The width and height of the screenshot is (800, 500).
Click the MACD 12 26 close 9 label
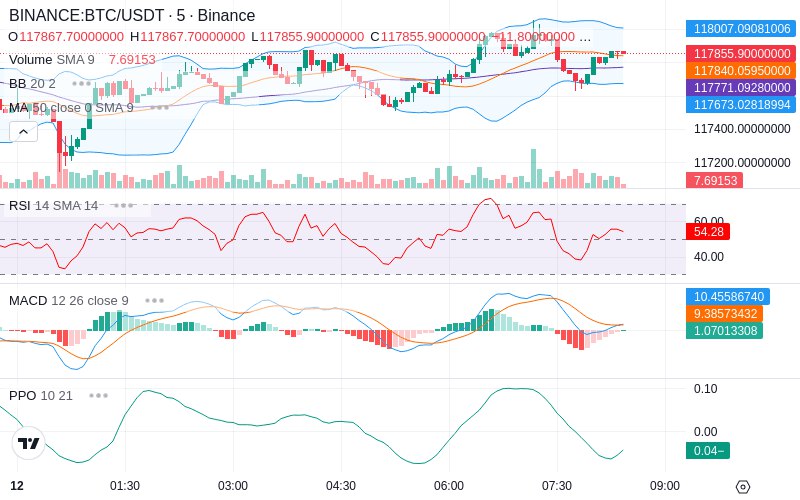[69, 301]
